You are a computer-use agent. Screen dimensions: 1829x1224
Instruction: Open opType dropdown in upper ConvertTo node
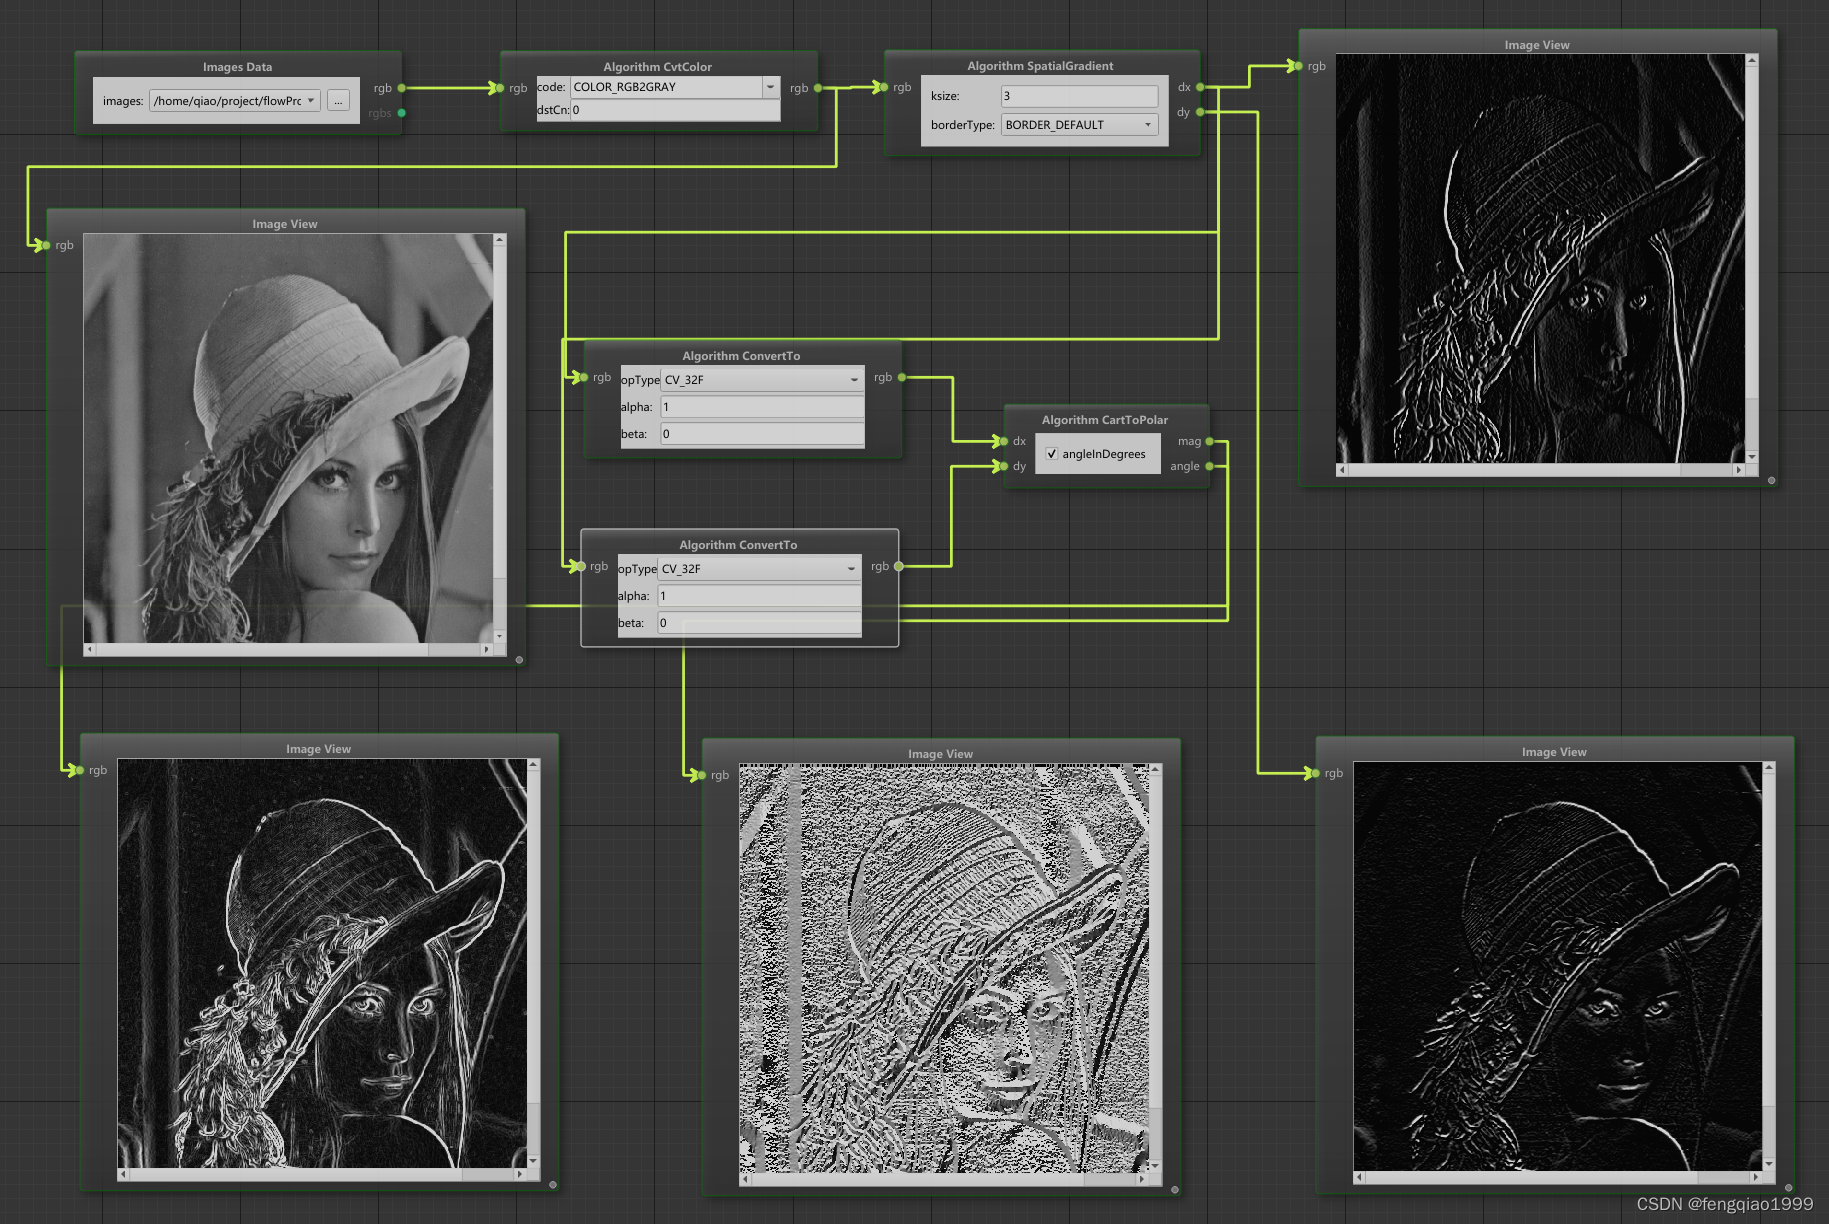(762, 380)
